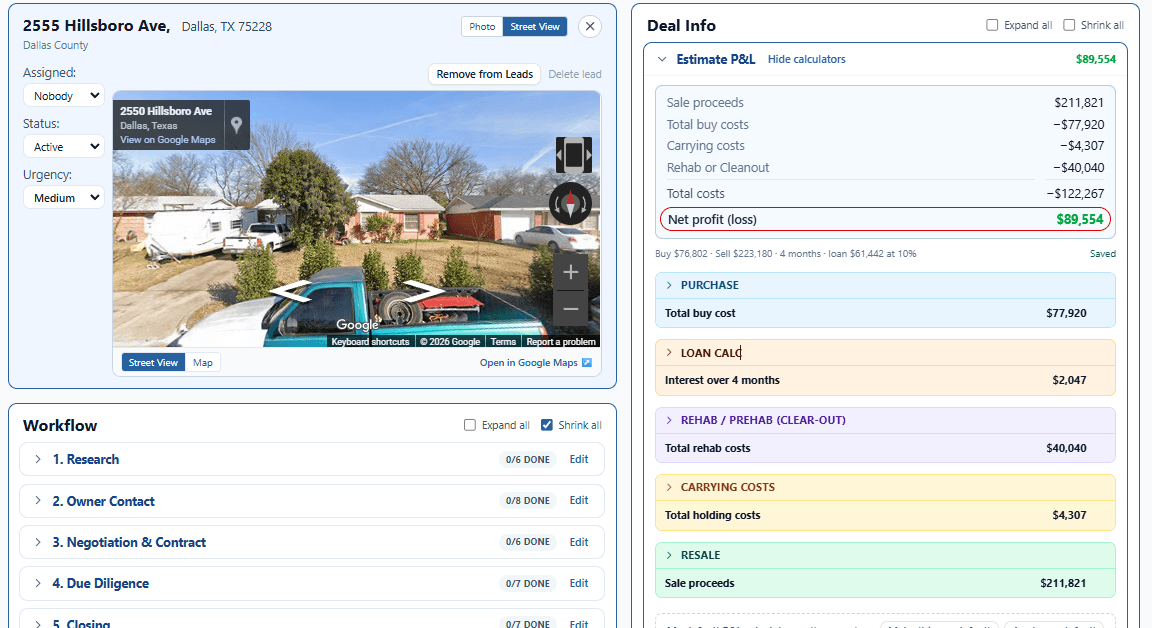Click the compass control in street view
Screen dimensions: 1152x628
point(570,203)
